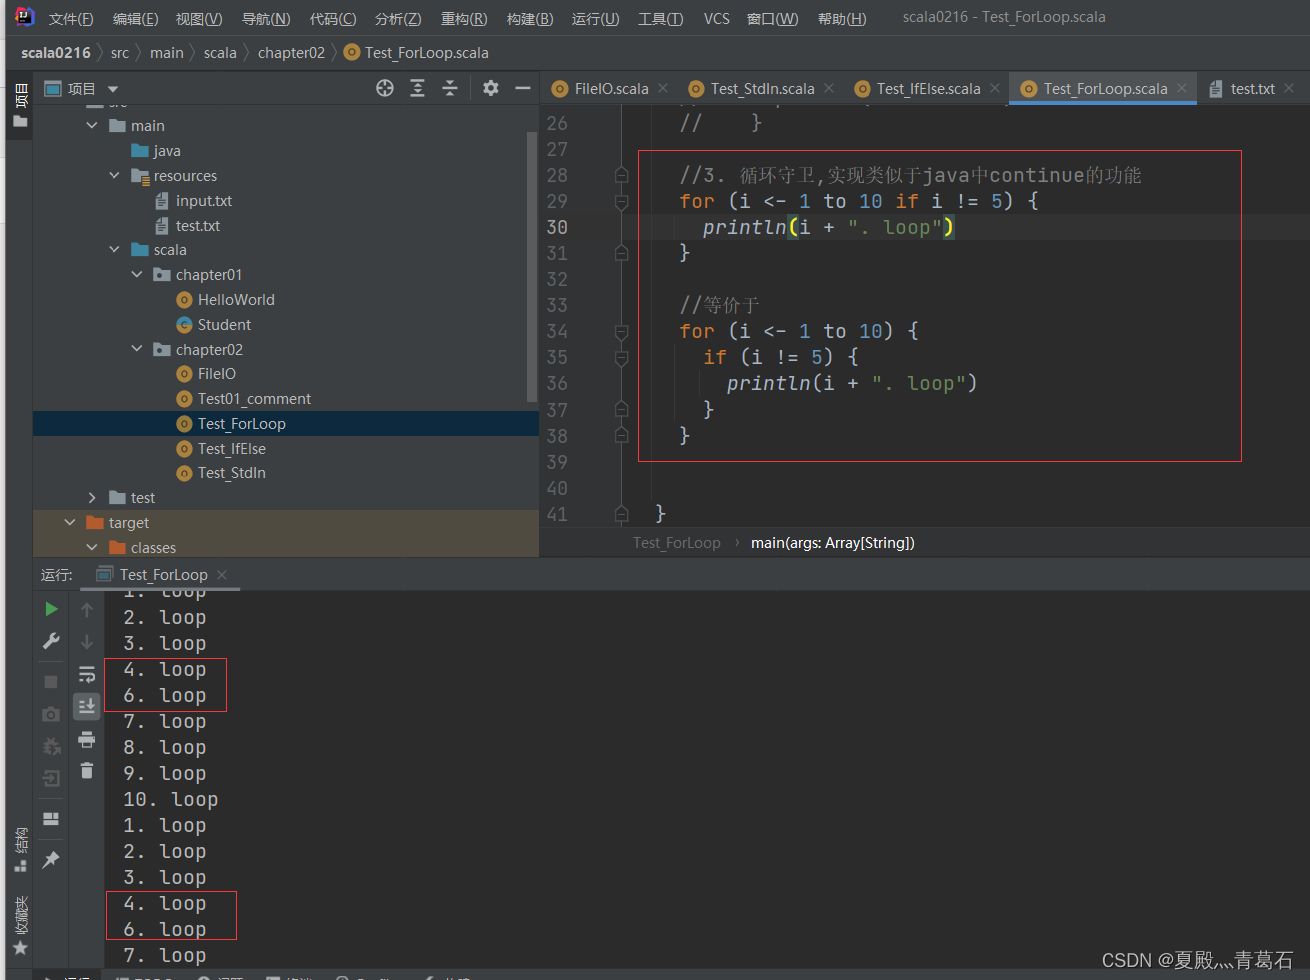
Task: Select Student class in project tree
Action: point(224,325)
